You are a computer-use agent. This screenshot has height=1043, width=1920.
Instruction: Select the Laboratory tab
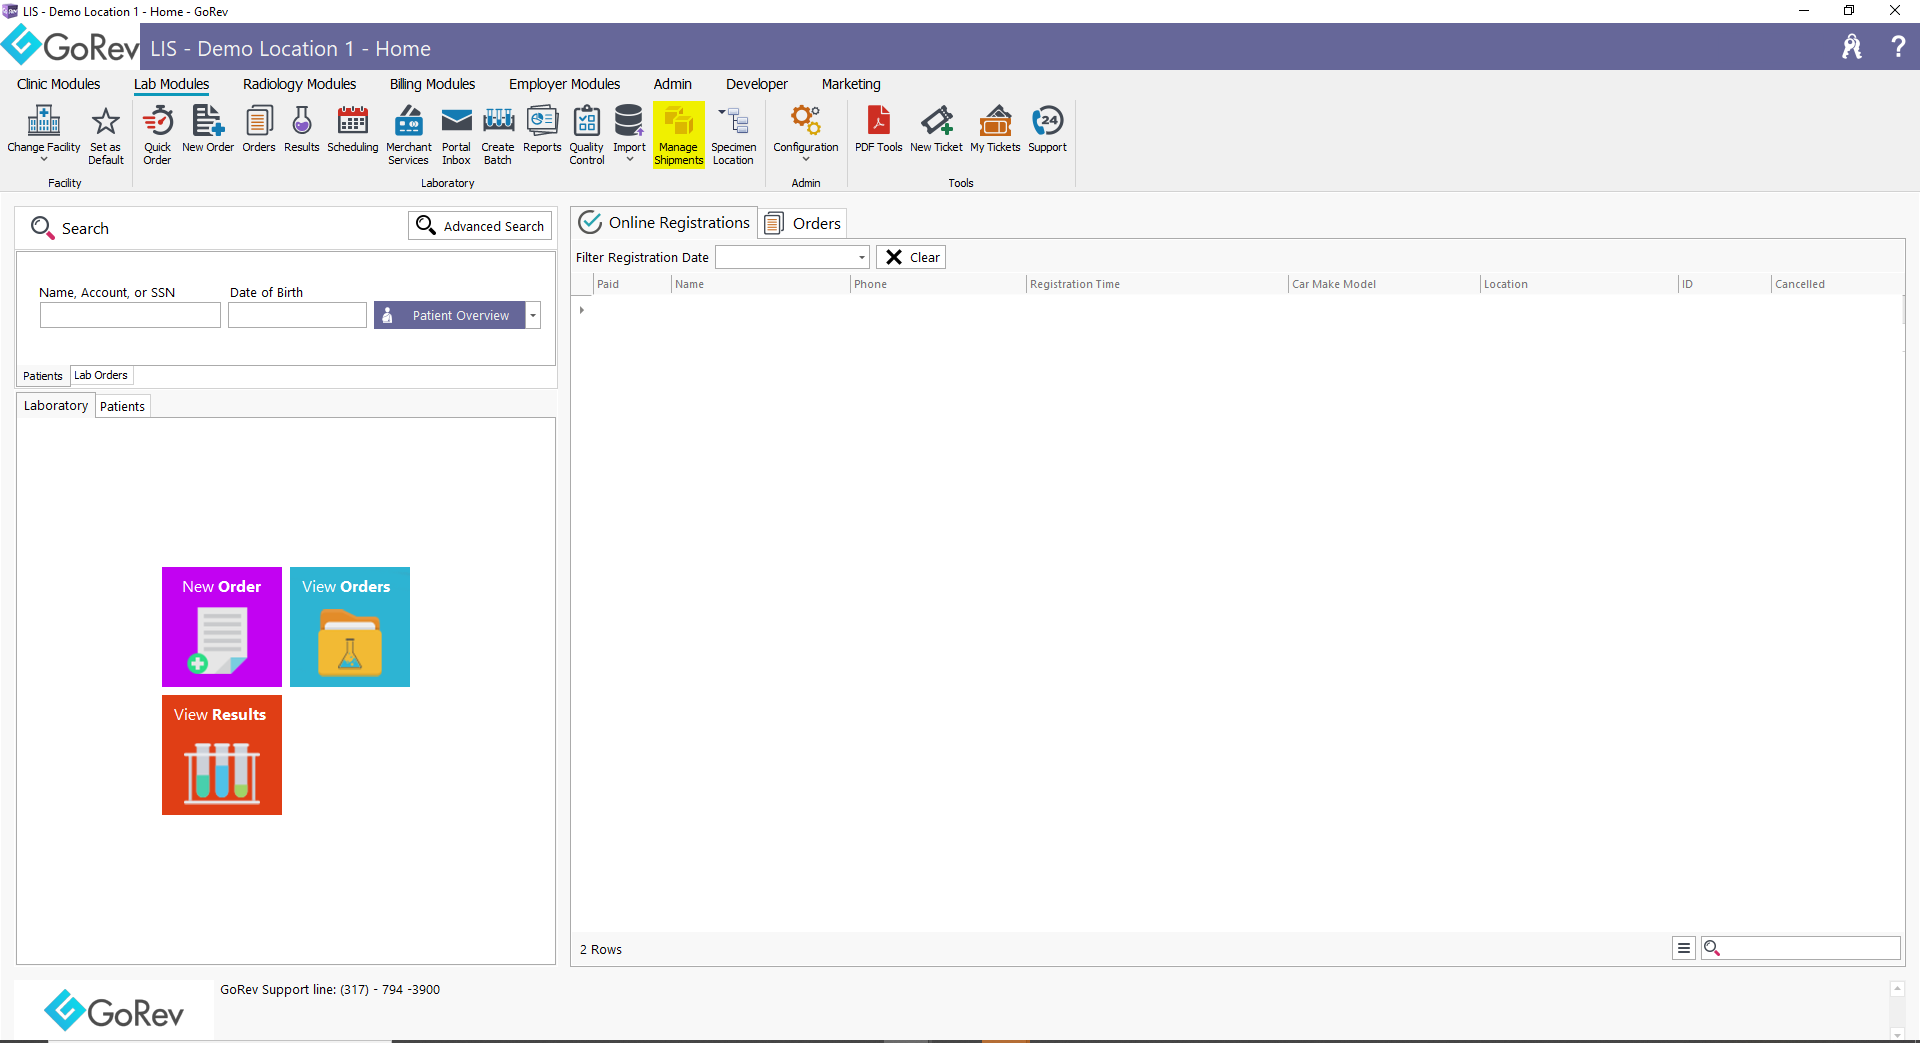(56, 405)
